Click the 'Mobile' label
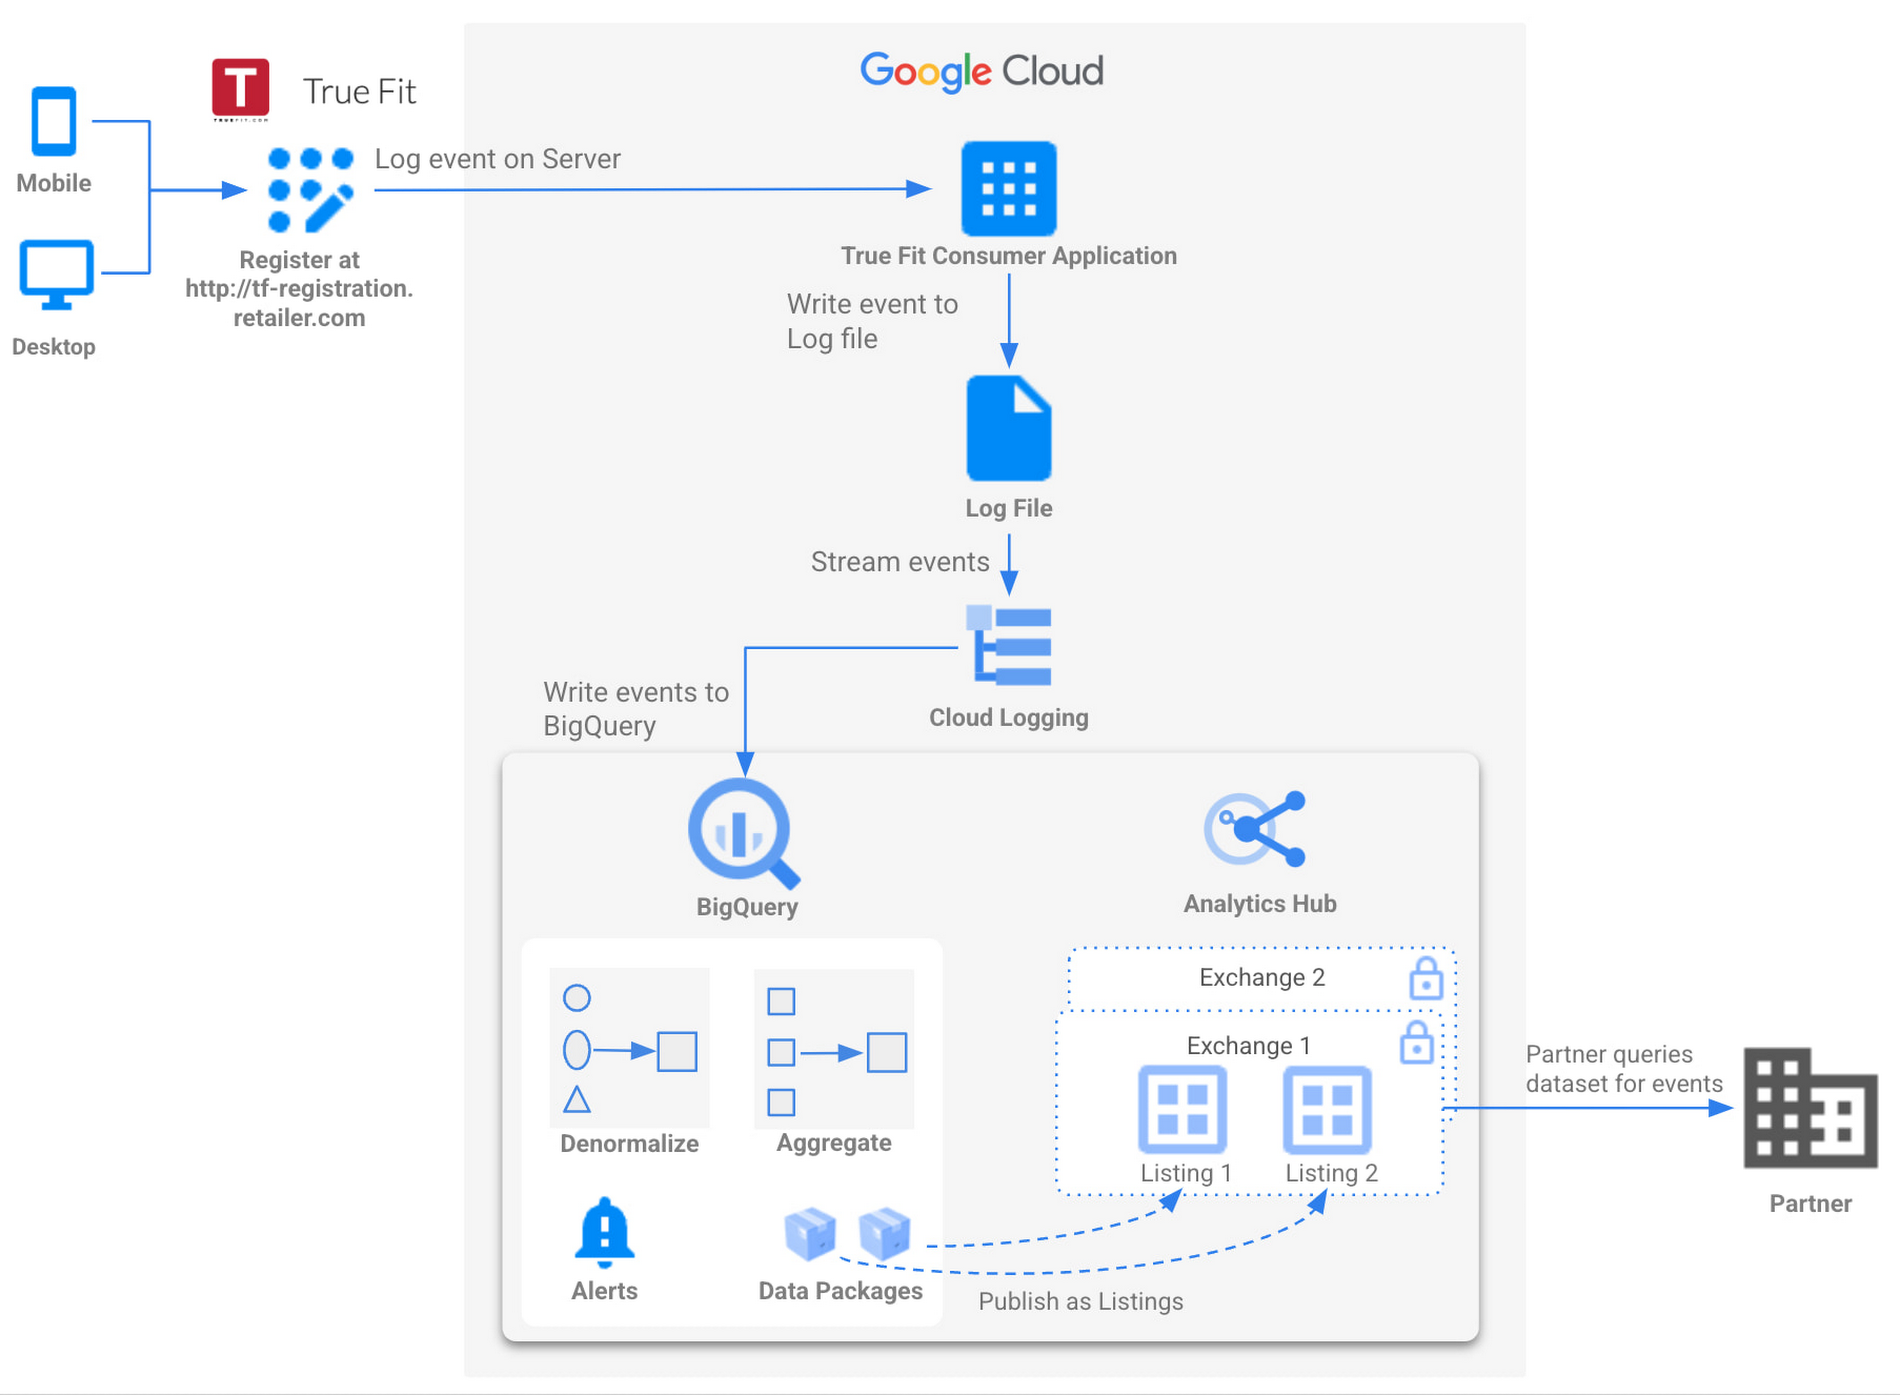This screenshot has height=1395, width=1900. click(x=54, y=183)
